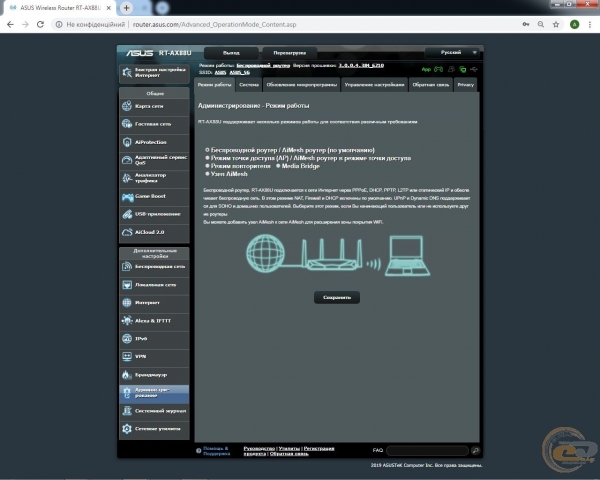600x480 pixels.
Task: Click the USB status icon in header
Action: [x=474, y=69]
